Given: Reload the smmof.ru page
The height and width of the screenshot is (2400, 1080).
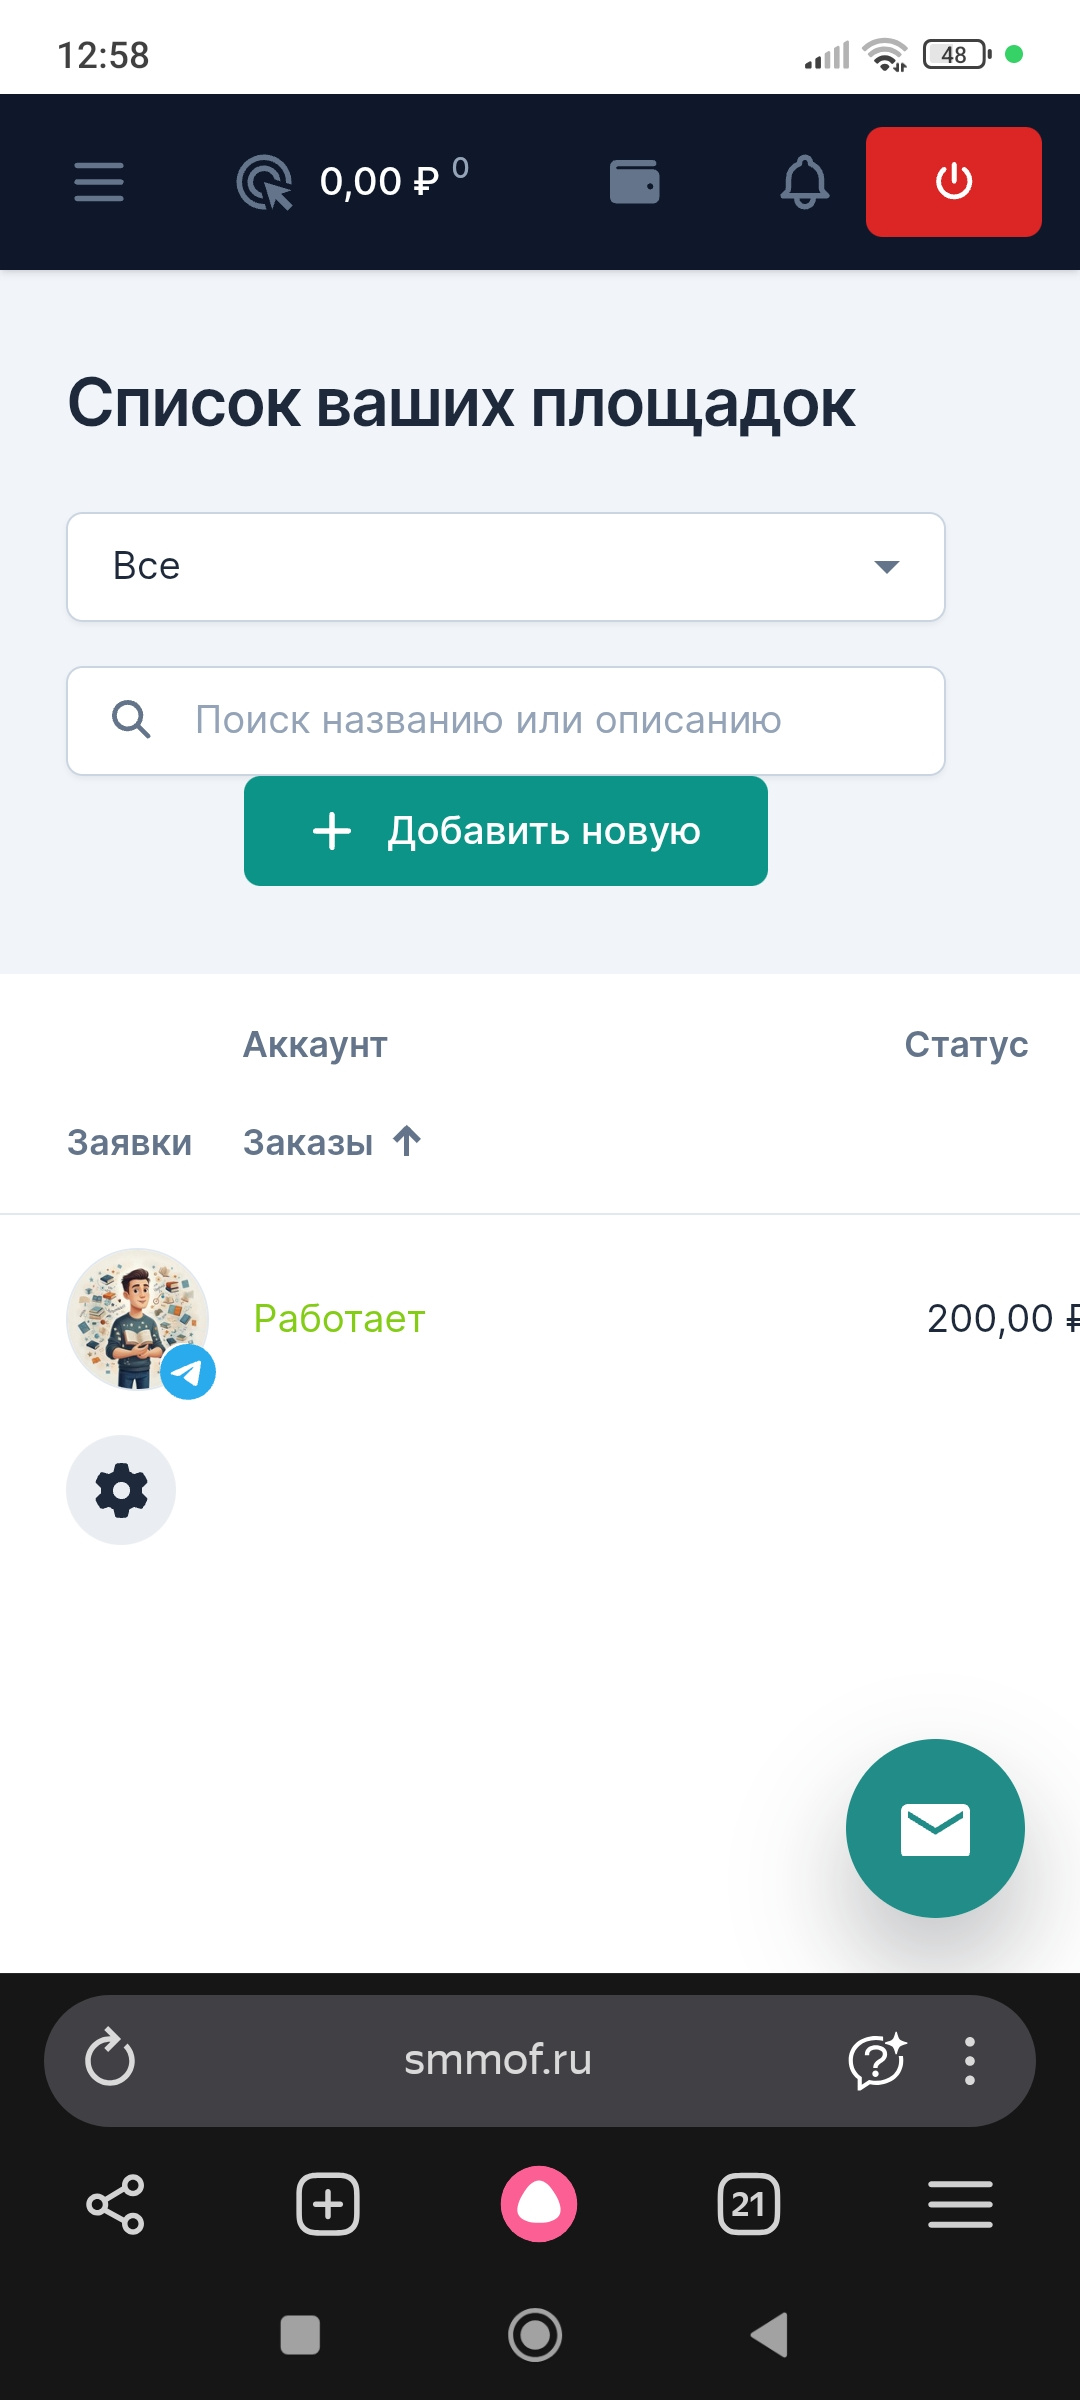Looking at the screenshot, I should coord(110,2060).
